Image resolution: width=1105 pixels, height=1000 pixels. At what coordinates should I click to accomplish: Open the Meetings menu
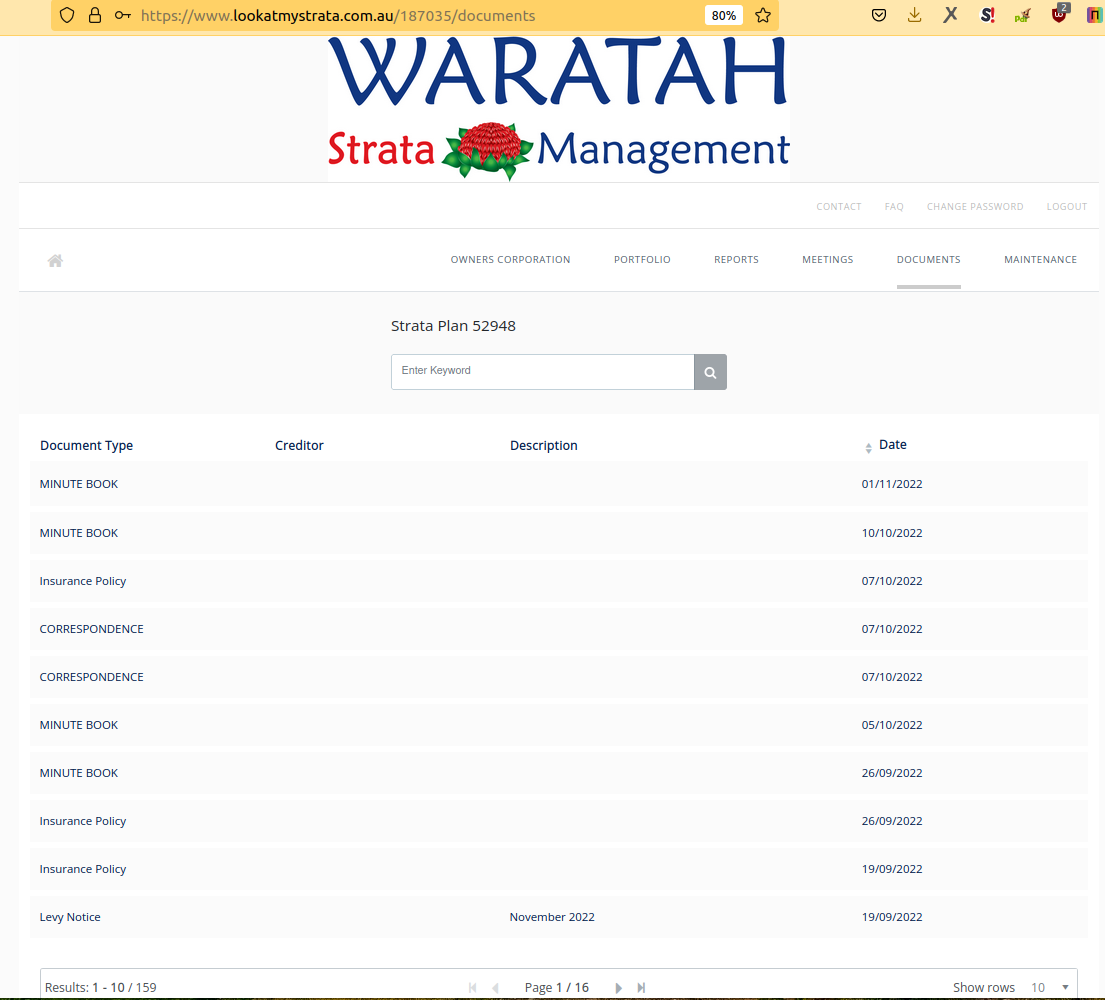(x=827, y=259)
